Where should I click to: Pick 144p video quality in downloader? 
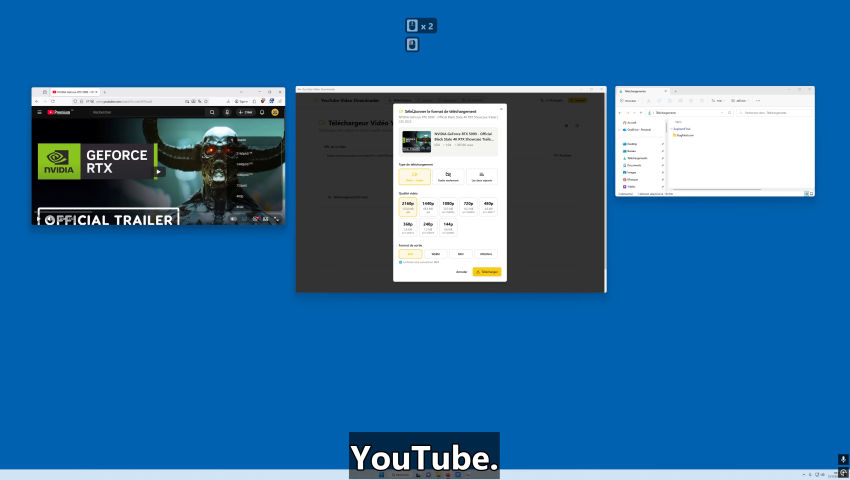coord(448,227)
